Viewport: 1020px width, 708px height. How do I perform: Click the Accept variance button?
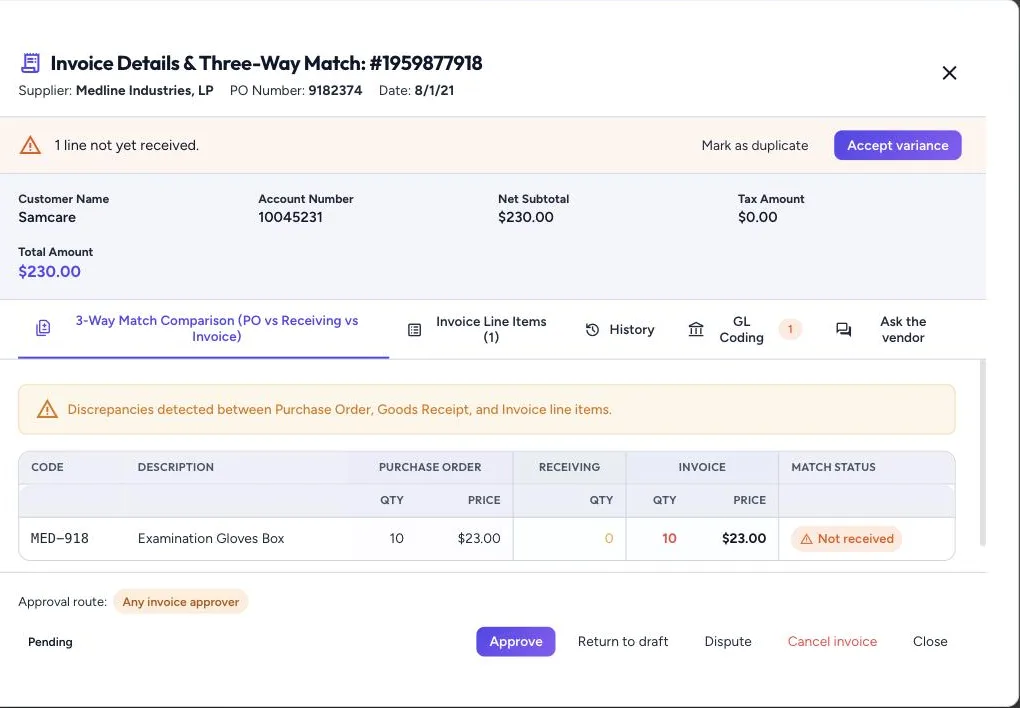coord(898,145)
